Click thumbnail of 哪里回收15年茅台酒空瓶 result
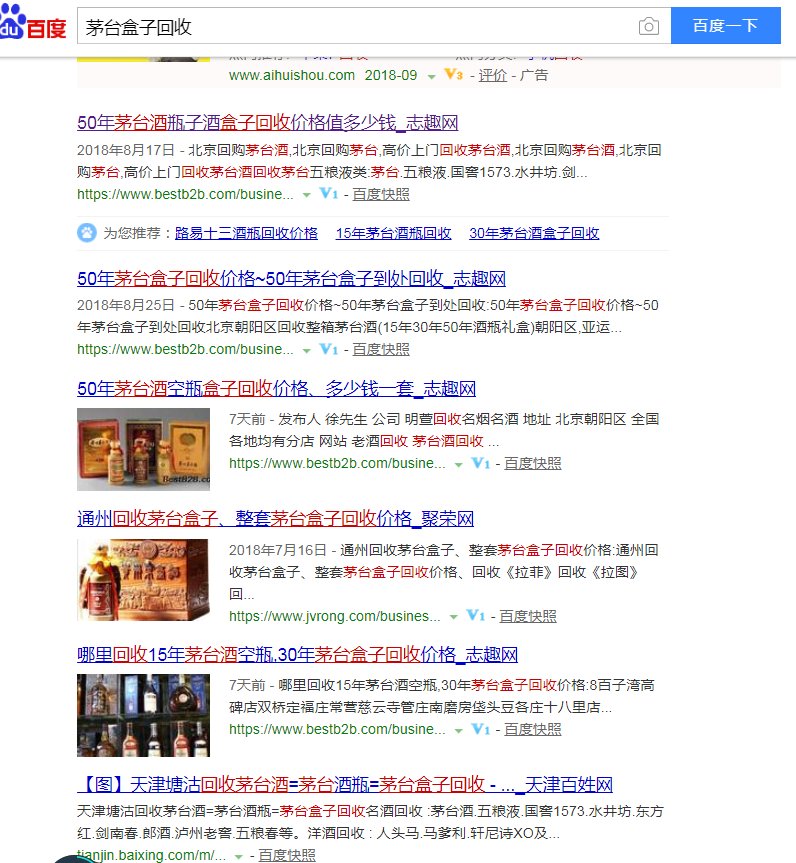796x863 pixels. tap(143, 715)
